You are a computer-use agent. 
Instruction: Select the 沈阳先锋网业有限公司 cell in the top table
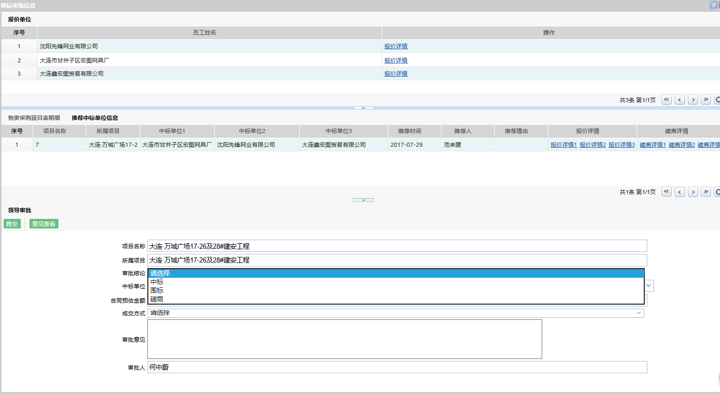pos(209,46)
